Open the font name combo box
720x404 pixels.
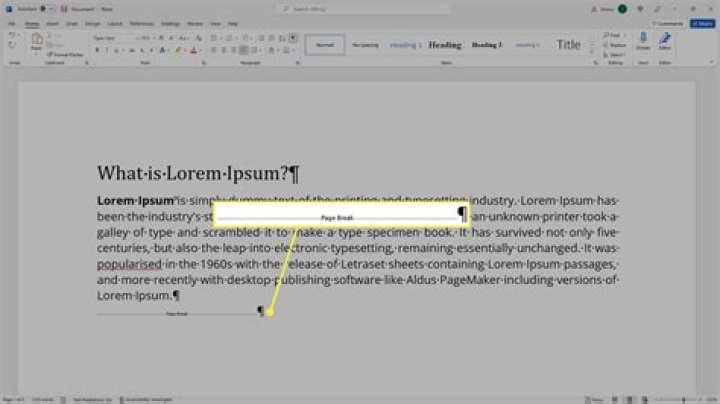(115, 38)
